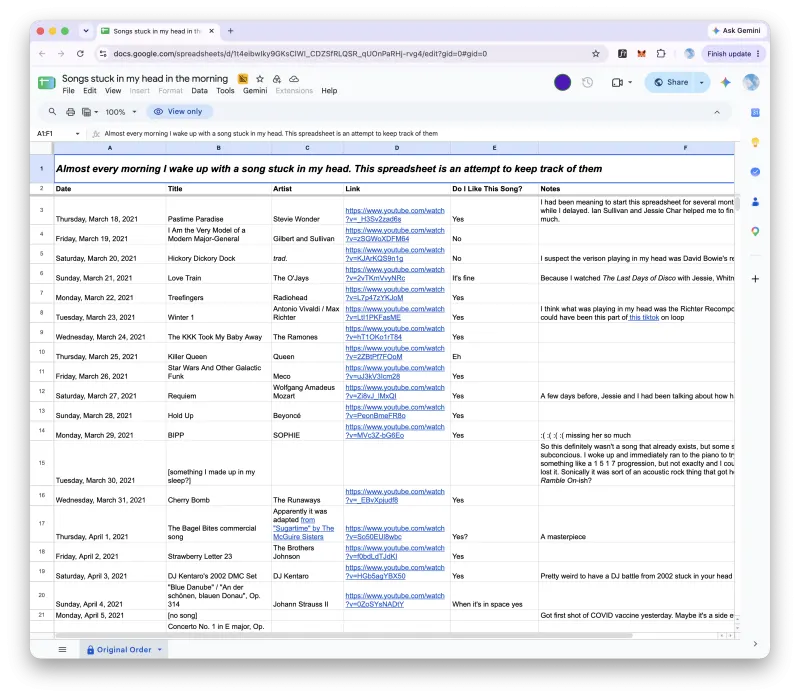
Task: Open Google Maps side panel
Action: [755, 232]
